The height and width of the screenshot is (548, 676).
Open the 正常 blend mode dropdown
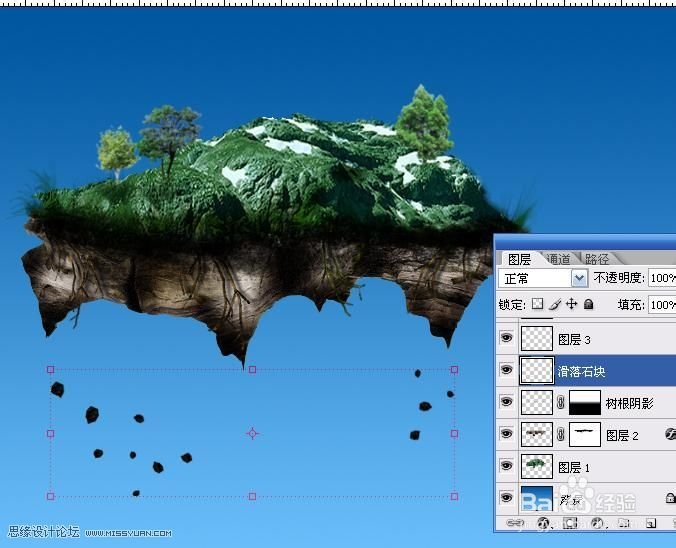pos(543,279)
